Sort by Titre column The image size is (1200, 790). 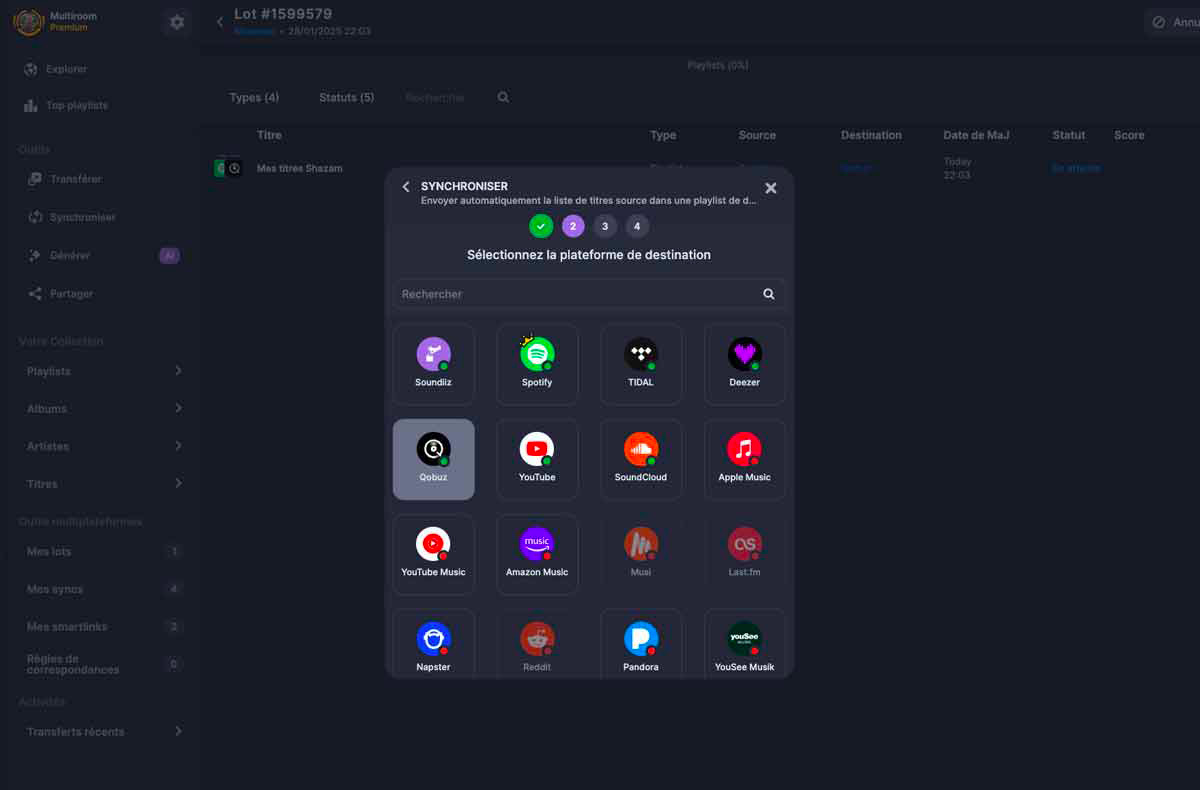pos(269,135)
